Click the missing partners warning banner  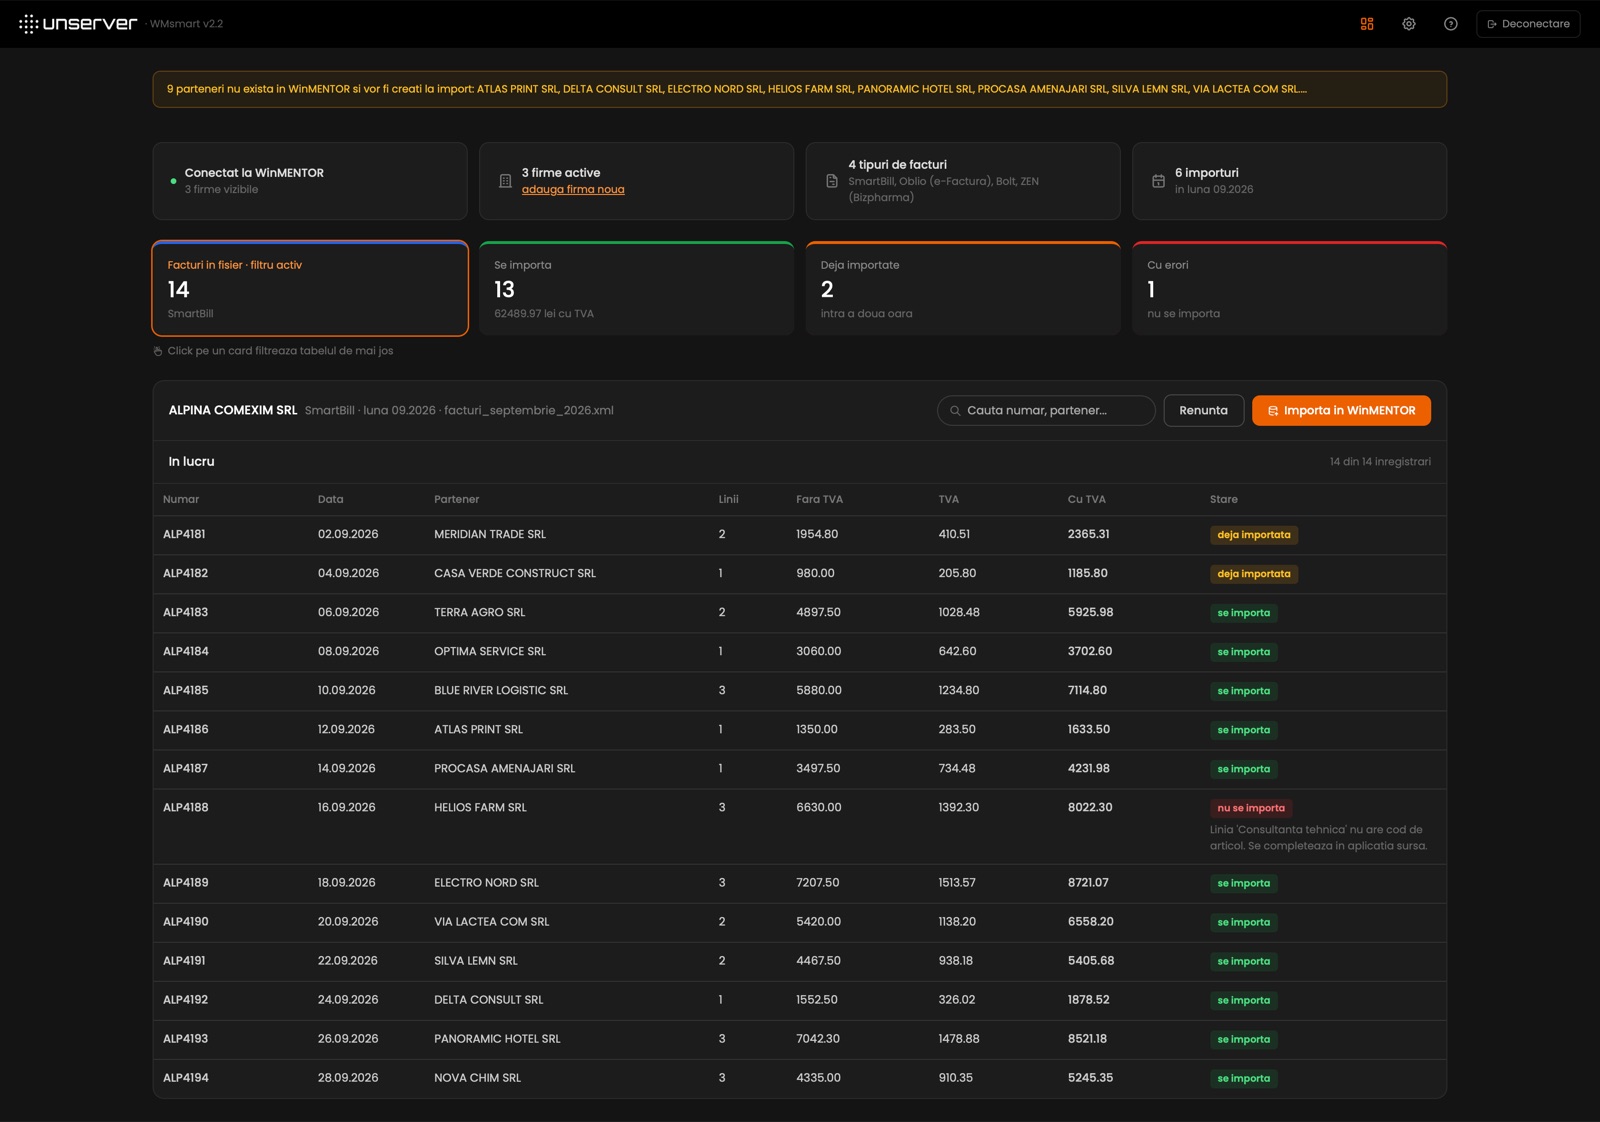coord(800,89)
